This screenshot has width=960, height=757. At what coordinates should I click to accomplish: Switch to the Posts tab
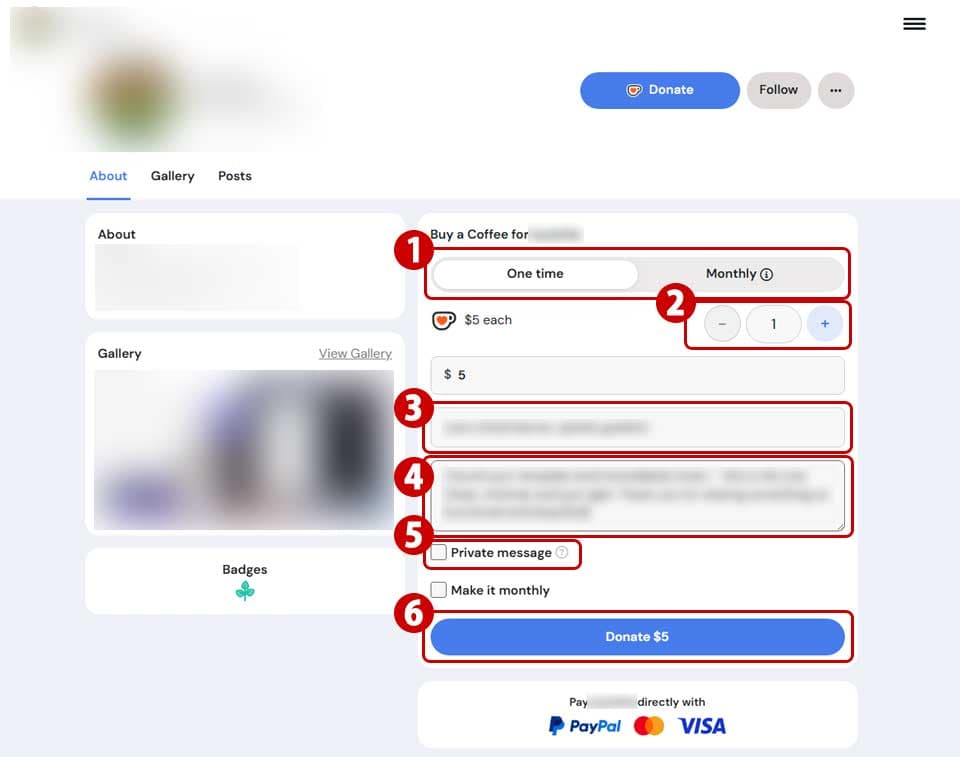[x=235, y=176]
